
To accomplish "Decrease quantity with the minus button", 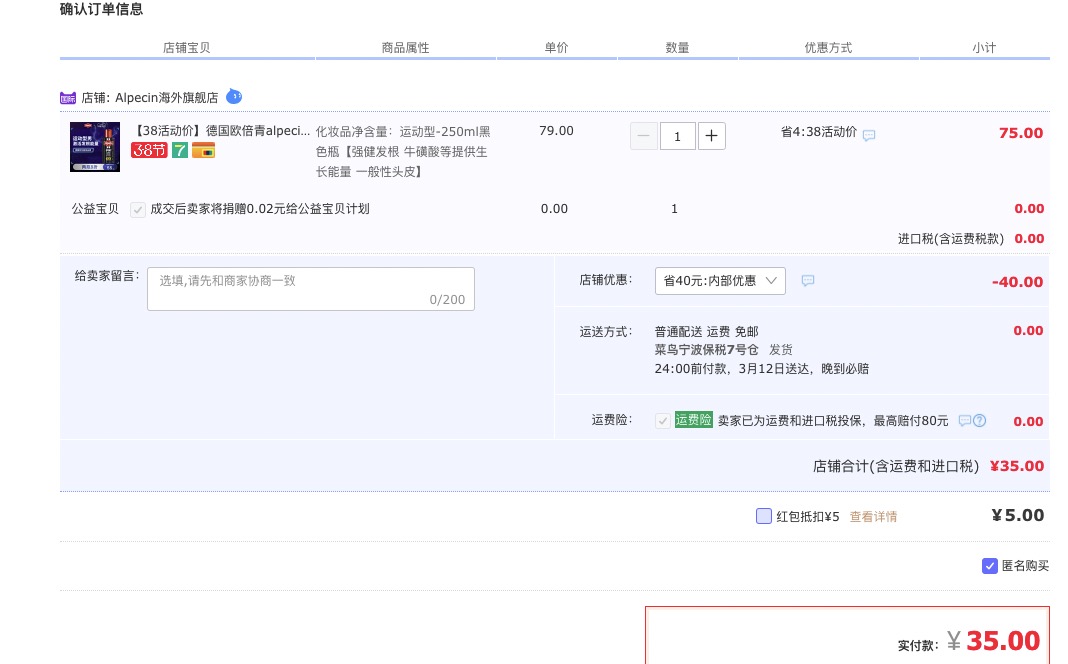I will coord(644,136).
